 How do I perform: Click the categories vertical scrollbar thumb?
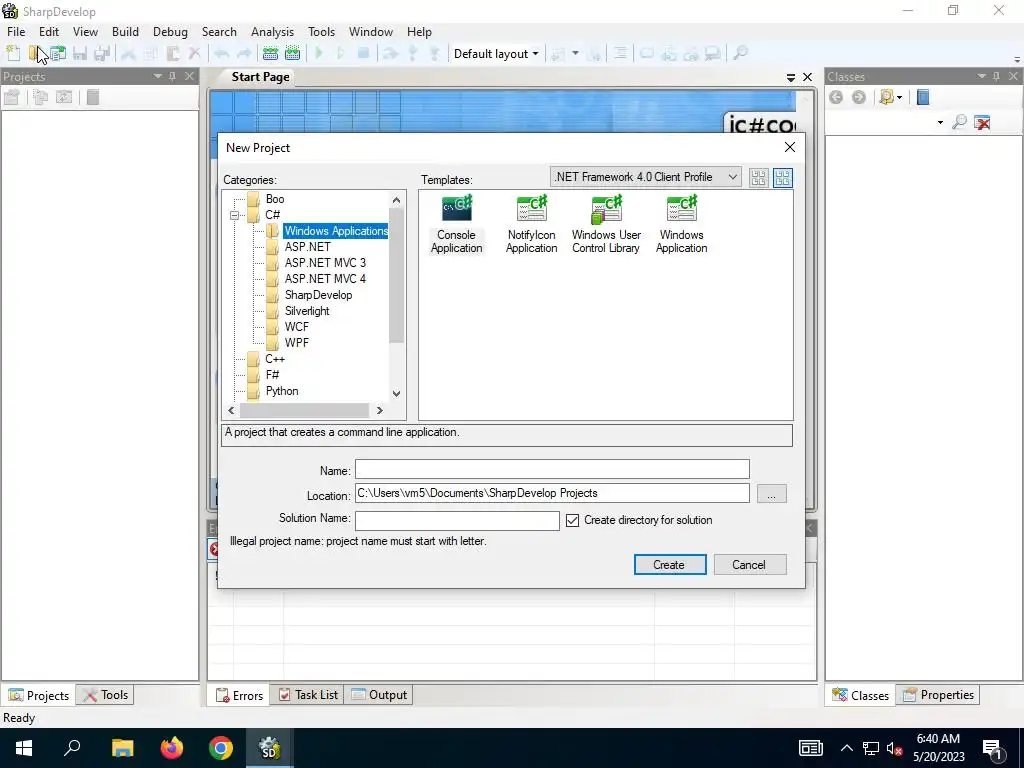pos(396,275)
